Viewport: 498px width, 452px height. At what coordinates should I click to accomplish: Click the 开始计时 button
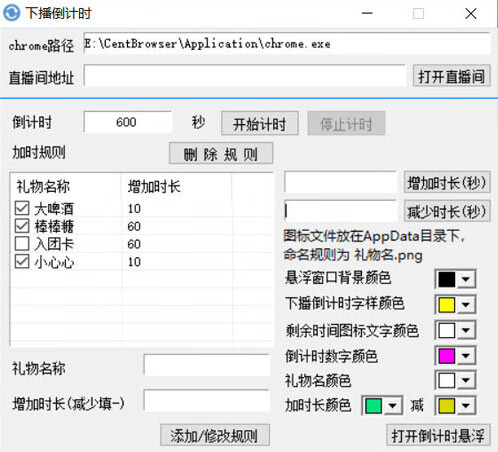pos(260,124)
